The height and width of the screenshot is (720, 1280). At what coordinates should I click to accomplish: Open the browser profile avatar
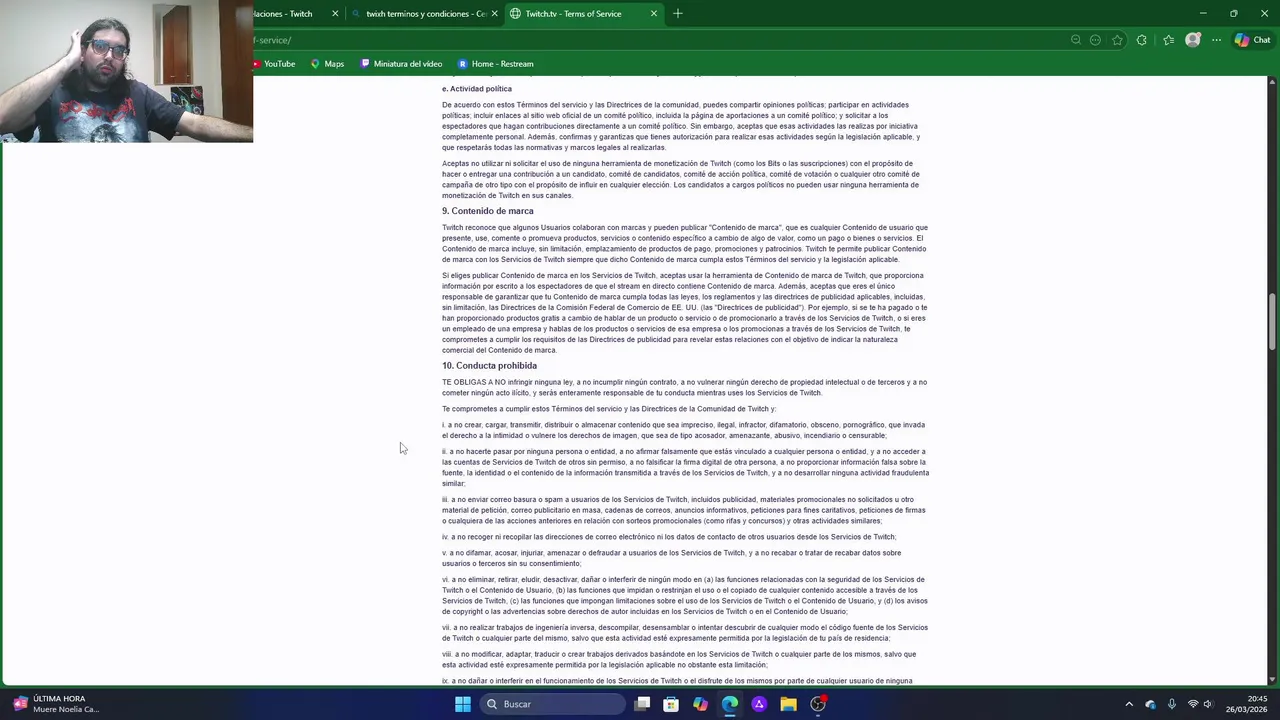[1192, 40]
